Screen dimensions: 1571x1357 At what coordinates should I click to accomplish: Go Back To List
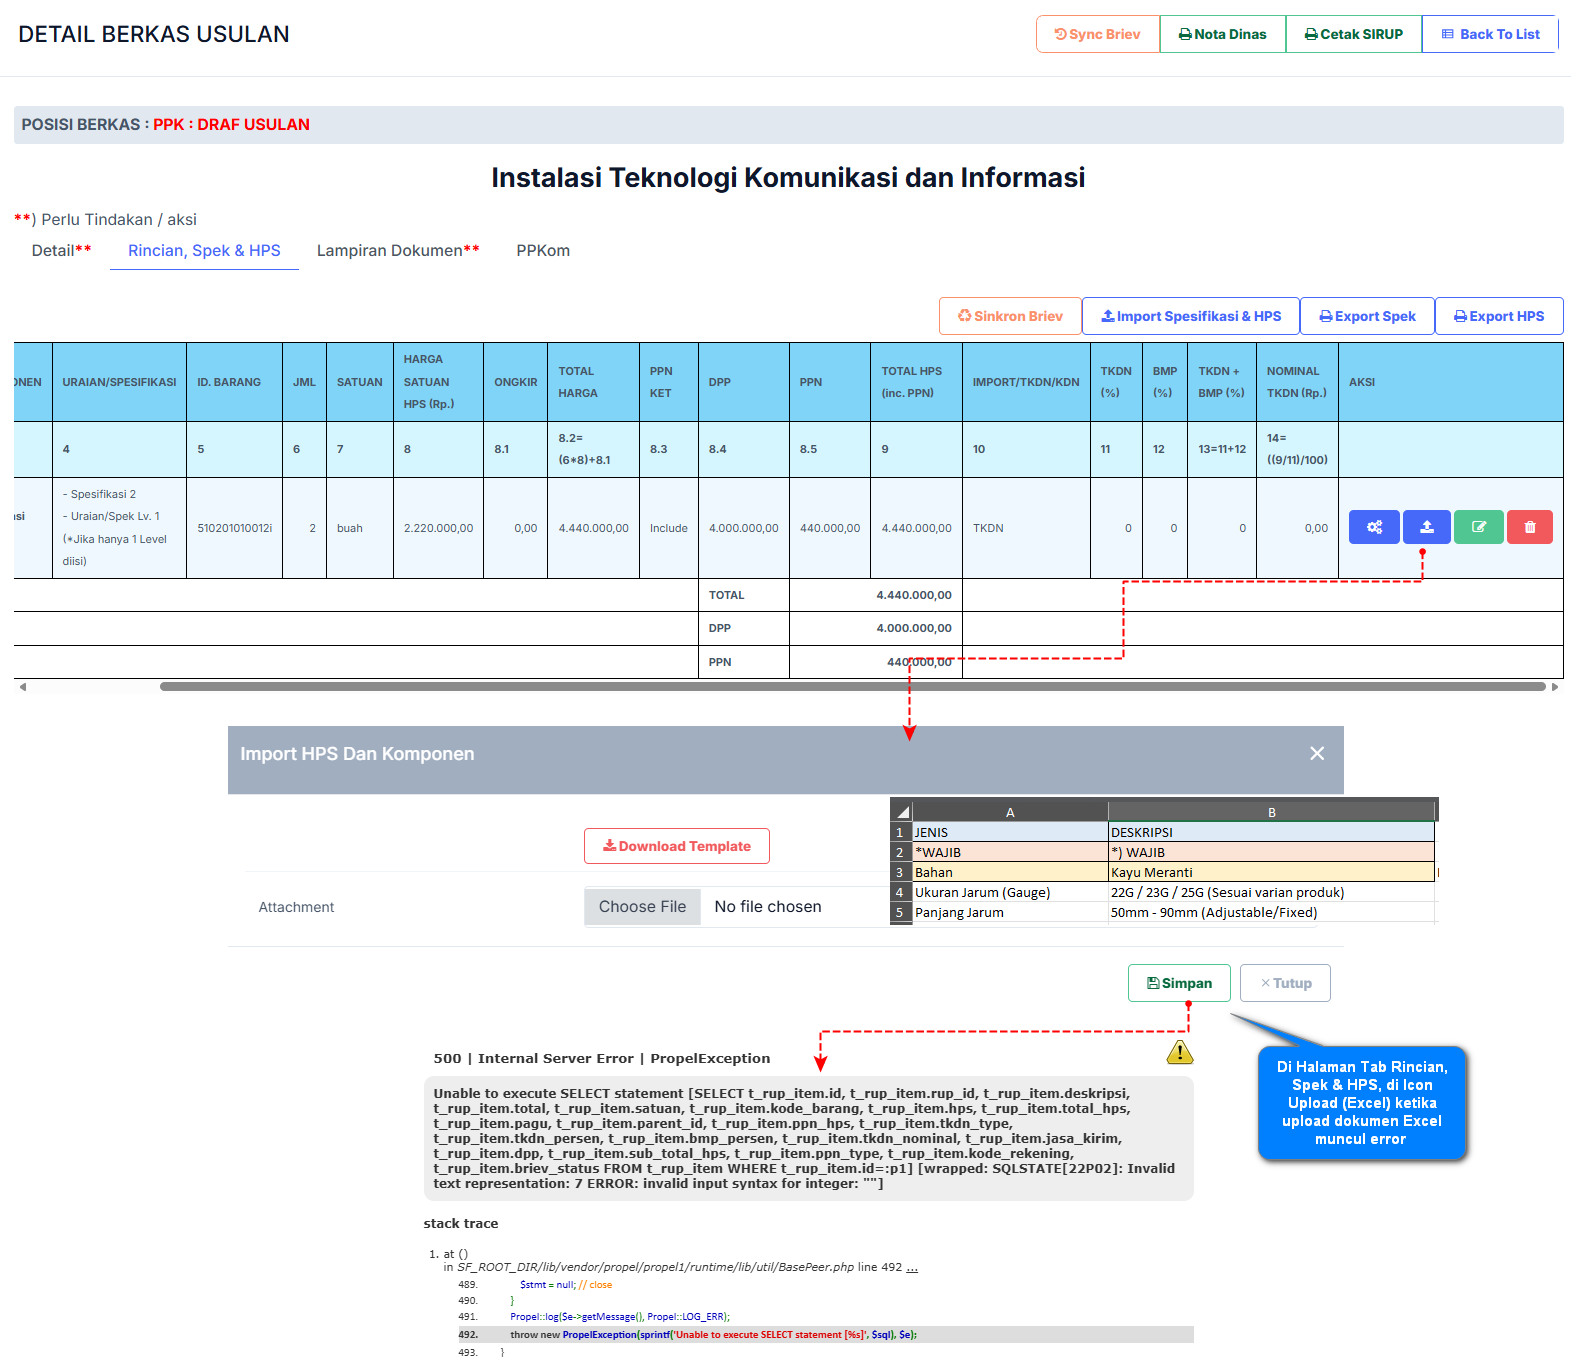(x=1489, y=34)
